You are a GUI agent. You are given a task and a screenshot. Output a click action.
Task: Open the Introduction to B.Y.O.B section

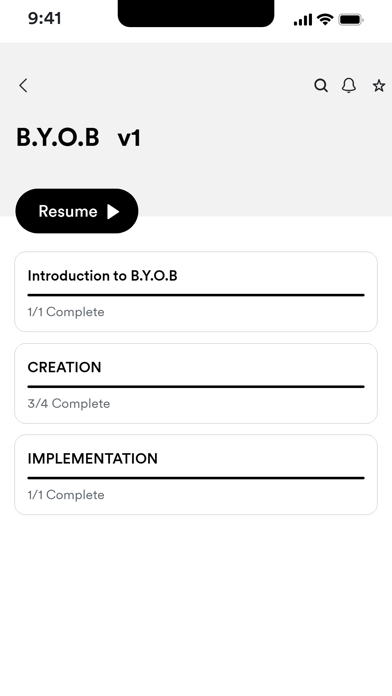[x=196, y=292]
